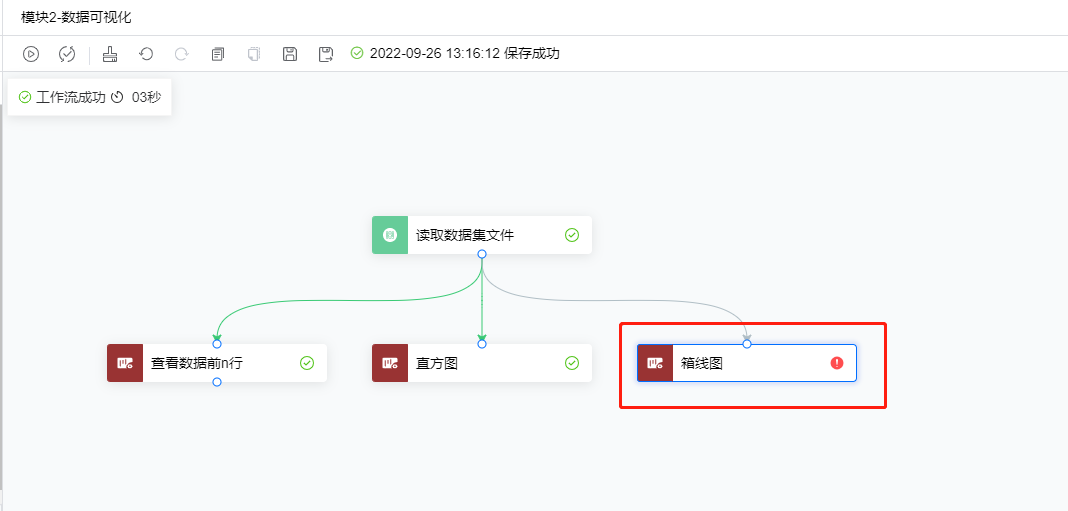Click the output port below 查看数据前n行
The image size is (1068, 511).
click(217, 382)
